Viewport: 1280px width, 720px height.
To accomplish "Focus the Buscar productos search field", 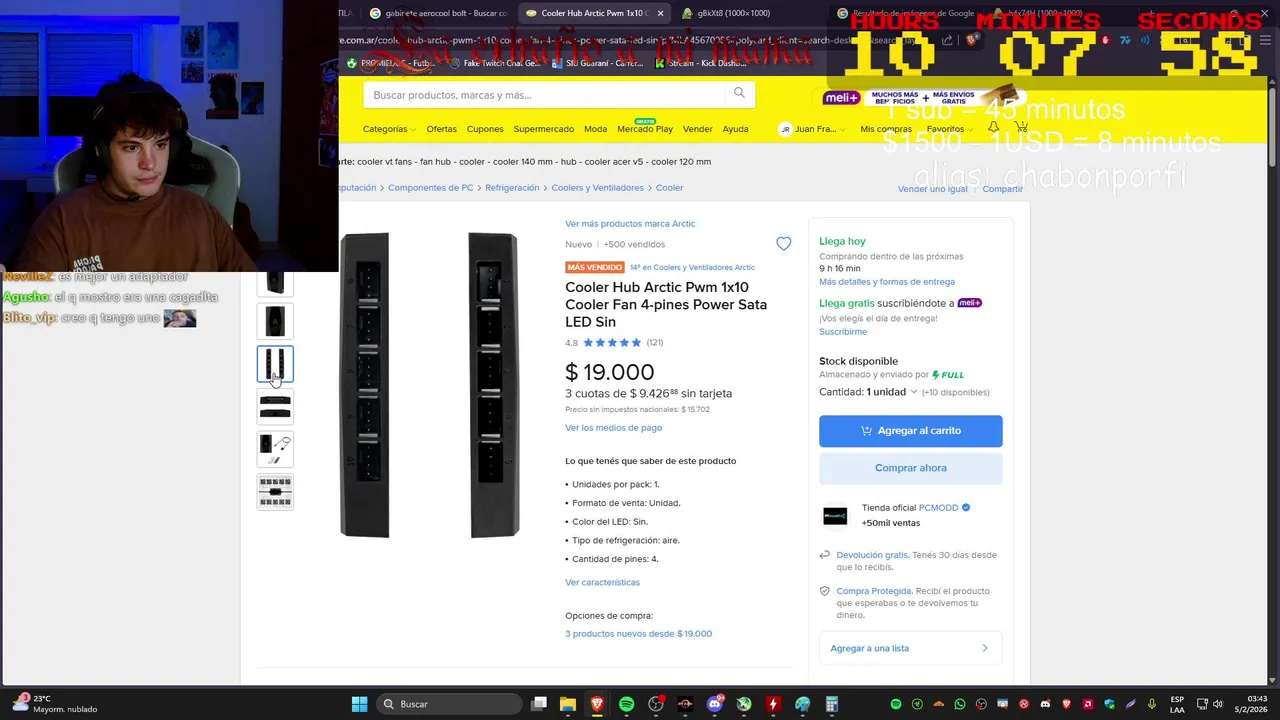I will pyautogui.click(x=545, y=95).
